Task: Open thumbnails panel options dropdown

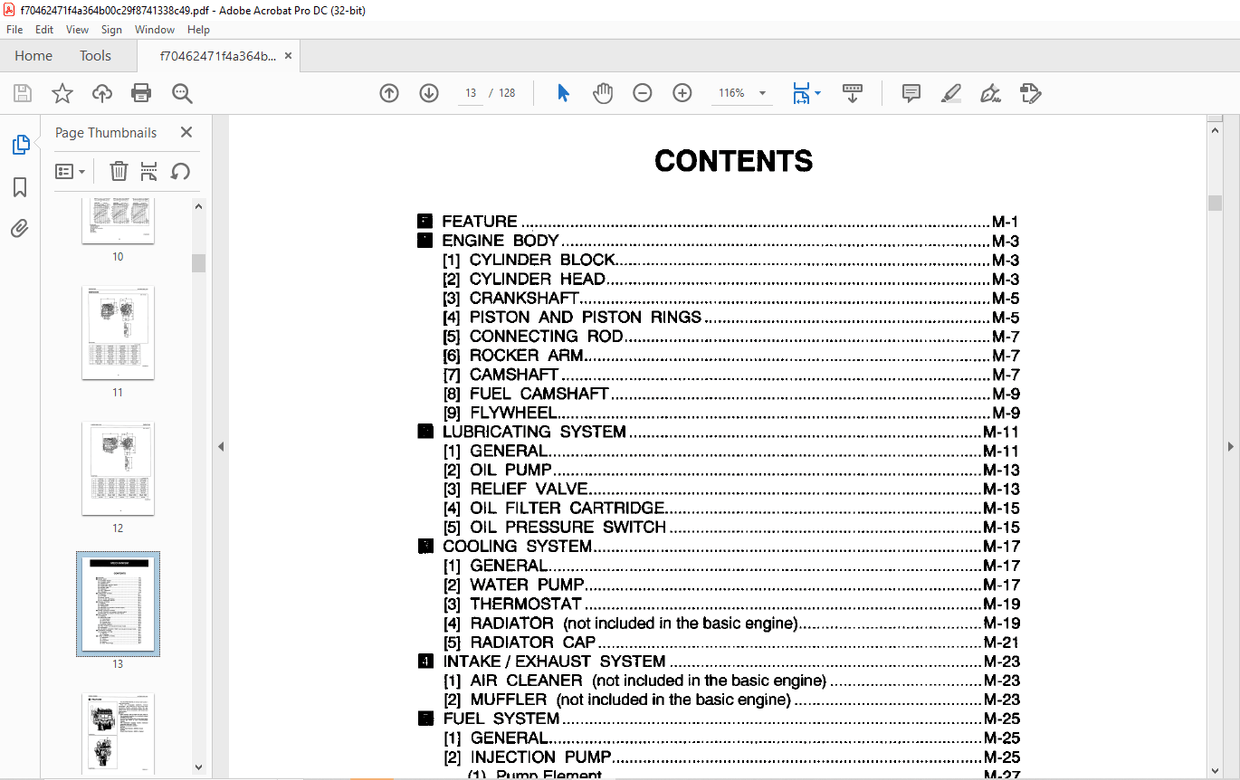Action: 69,171
